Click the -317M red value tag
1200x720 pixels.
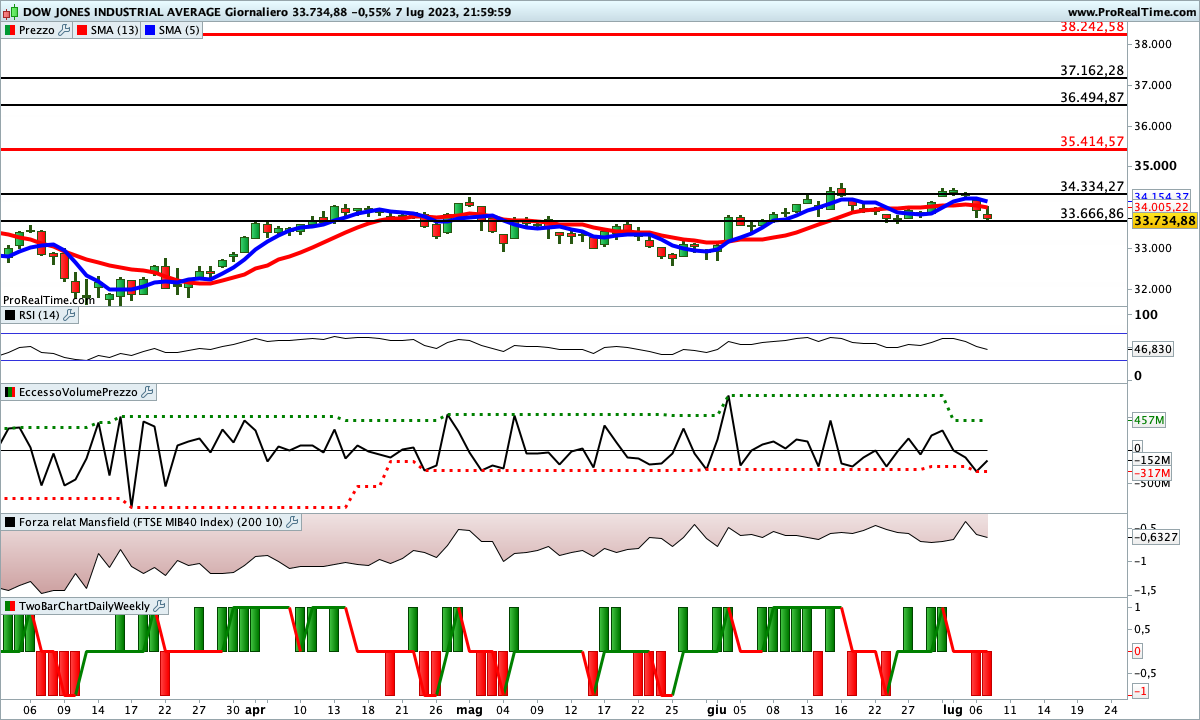tap(1150, 473)
